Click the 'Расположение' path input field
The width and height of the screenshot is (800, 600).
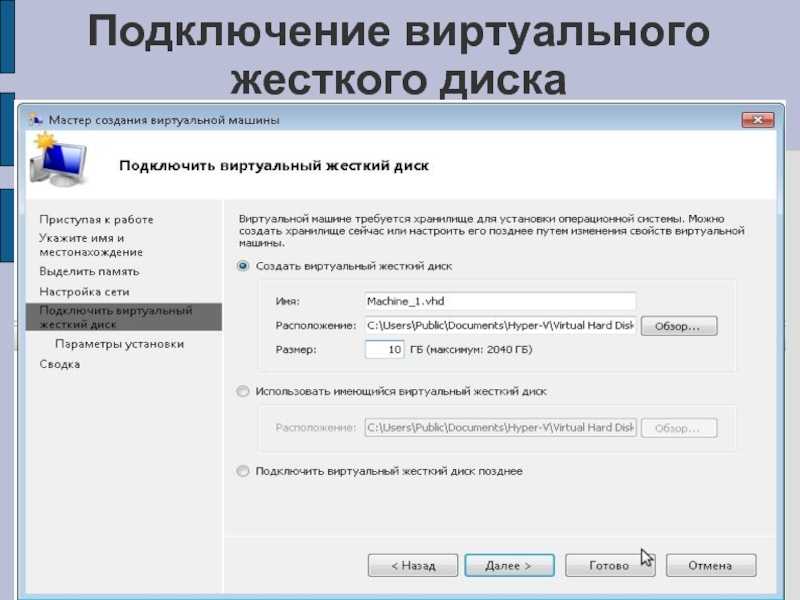[x=497, y=325]
